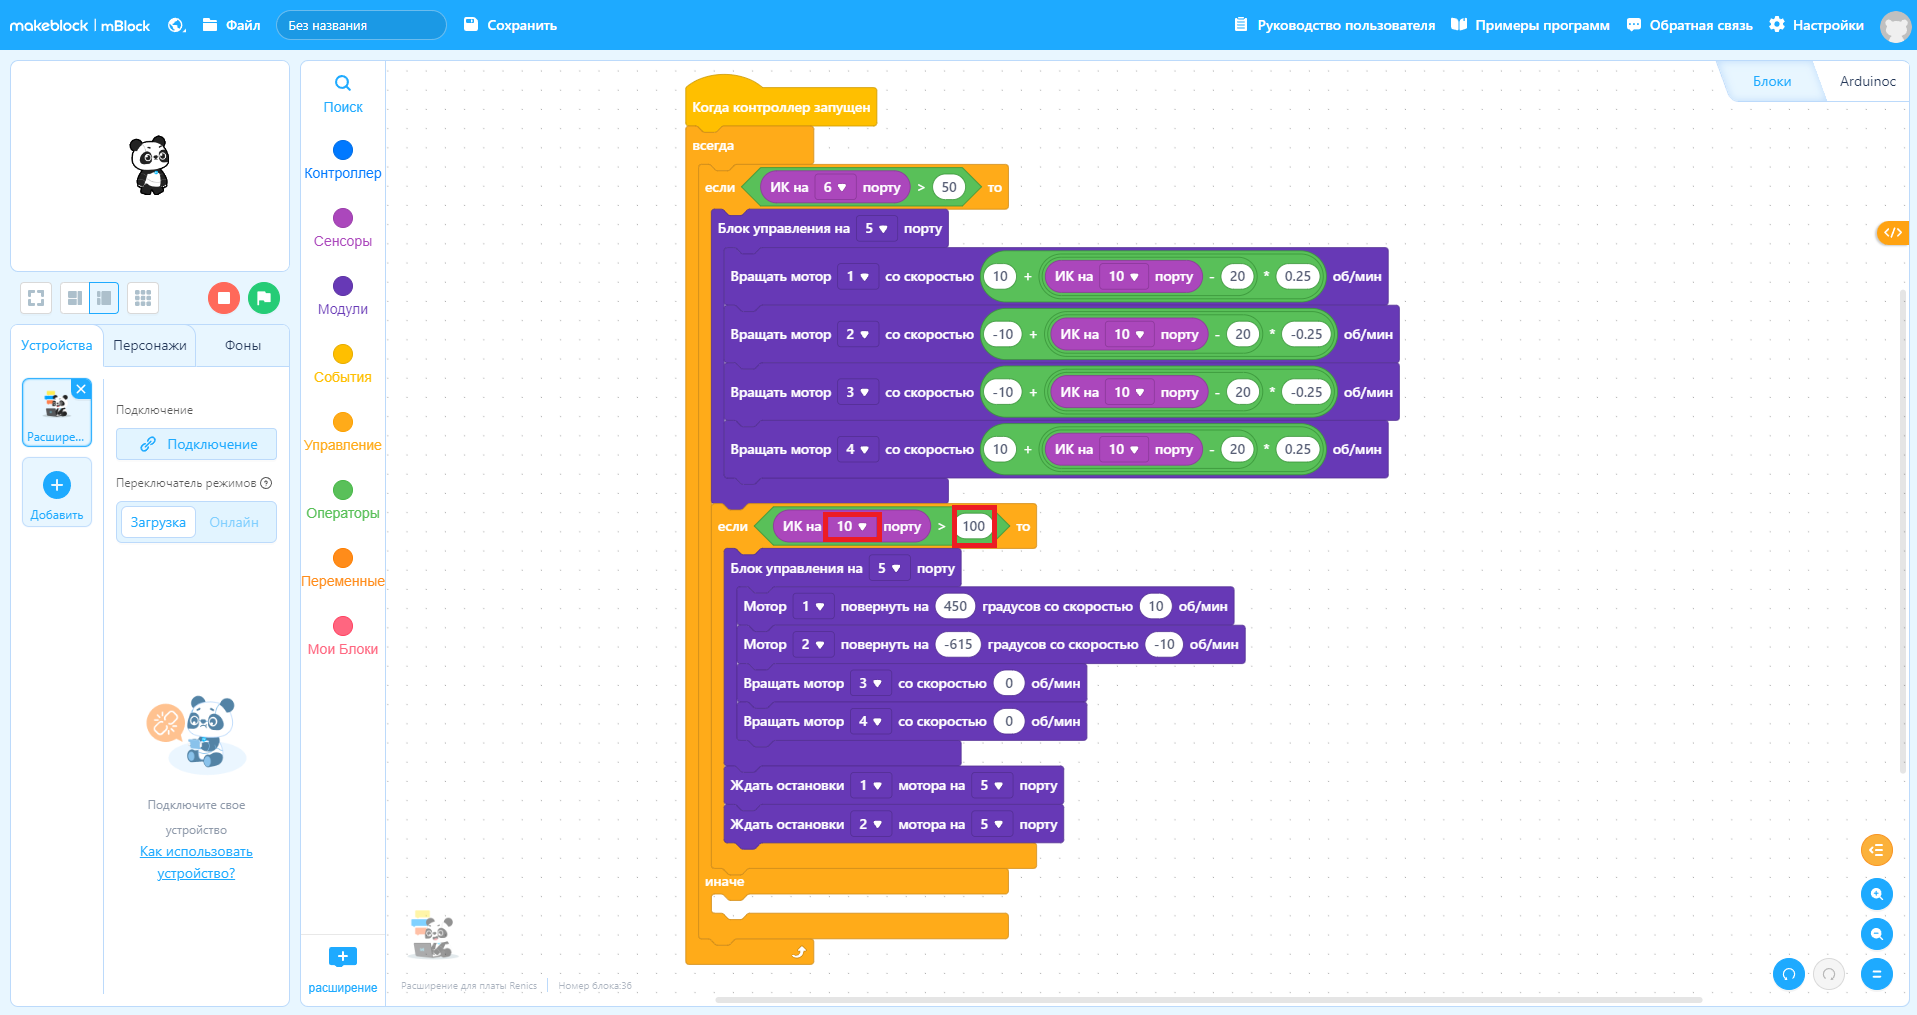Select the Расшире... device thumbnail
The image size is (1917, 1015).
(57, 412)
